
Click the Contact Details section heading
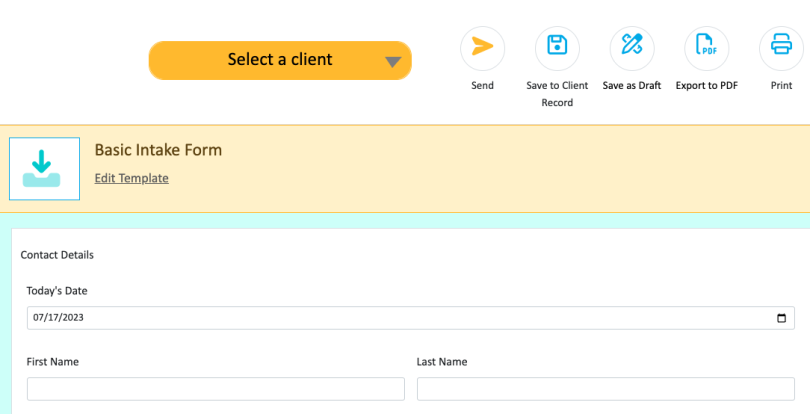click(x=57, y=255)
